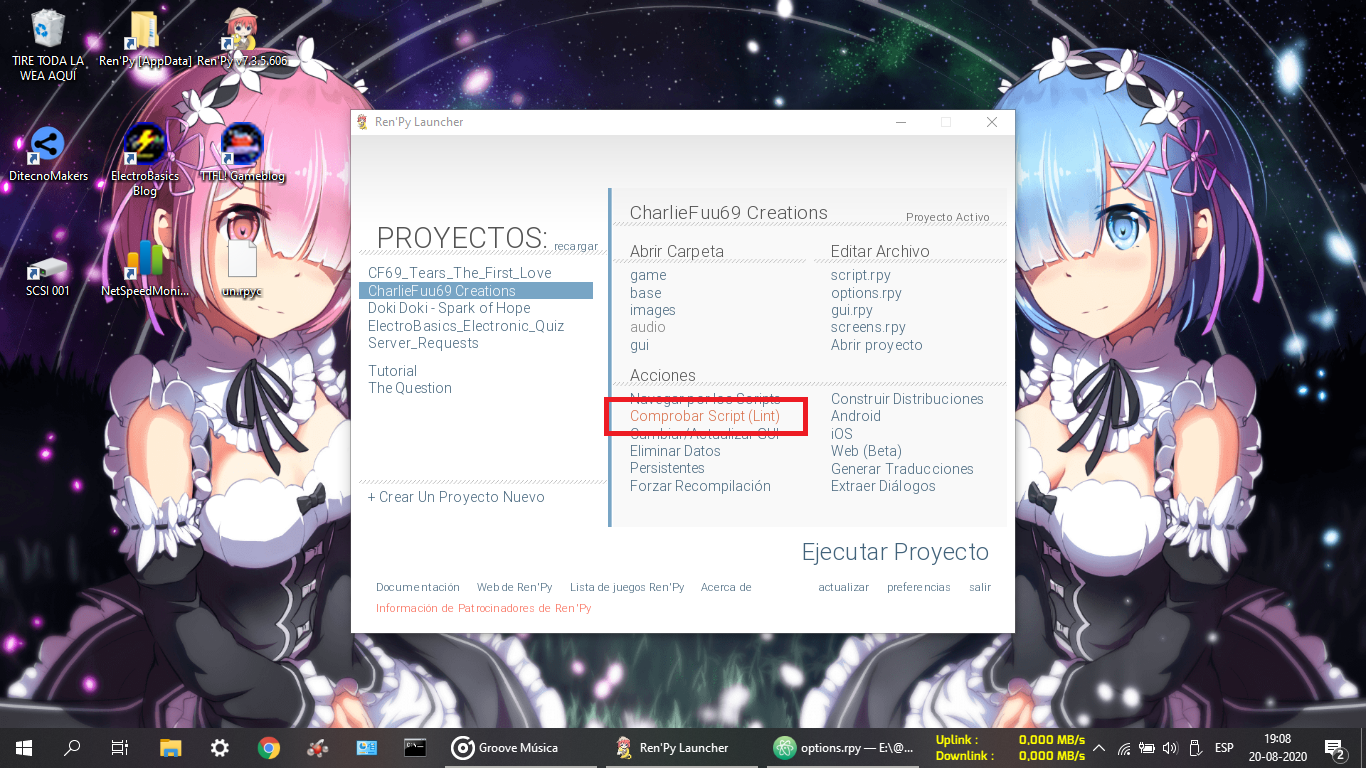Show hidden system tray icons
Viewport: 1366px width, 768px height.
point(1099,747)
